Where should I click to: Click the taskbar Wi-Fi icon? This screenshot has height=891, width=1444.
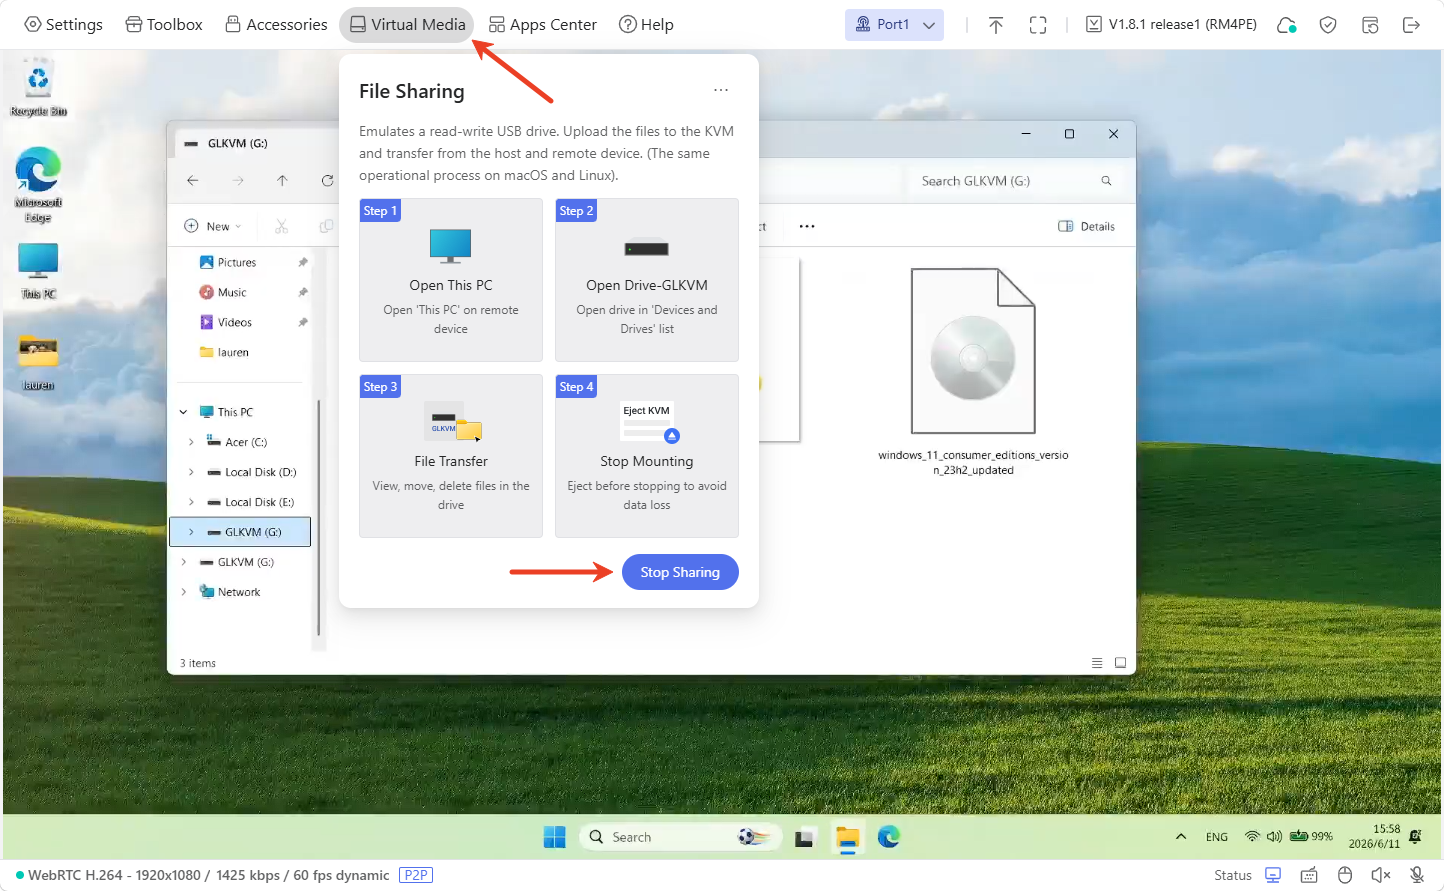click(x=1252, y=837)
